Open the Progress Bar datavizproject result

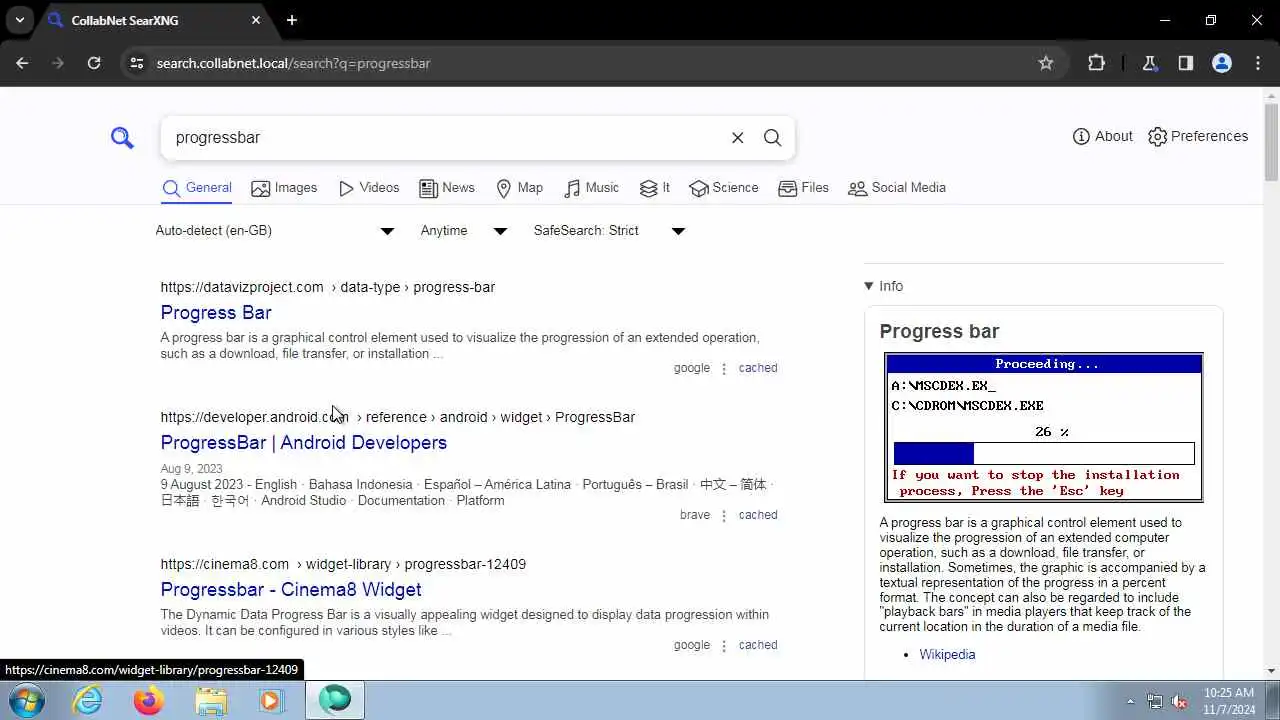pos(216,313)
